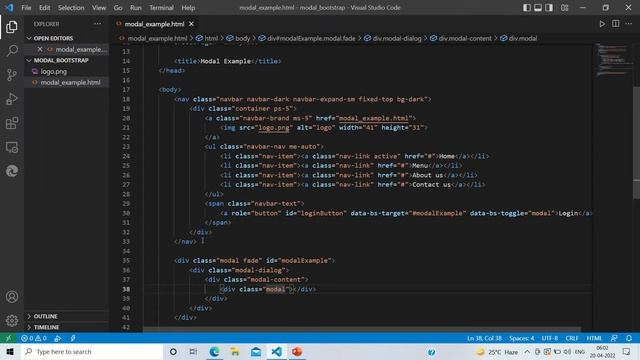Screen dimensions: 640x360
Task: Click the feedback icon in status bar
Action: [x=614, y=338]
